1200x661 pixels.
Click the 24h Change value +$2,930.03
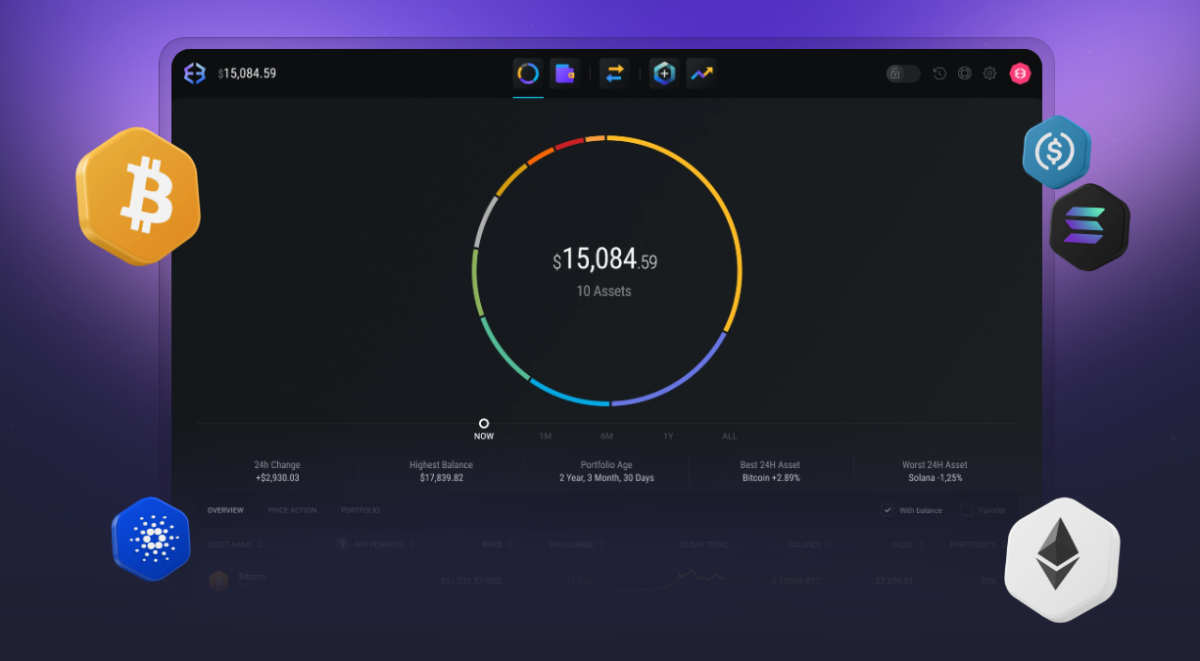[x=277, y=478]
